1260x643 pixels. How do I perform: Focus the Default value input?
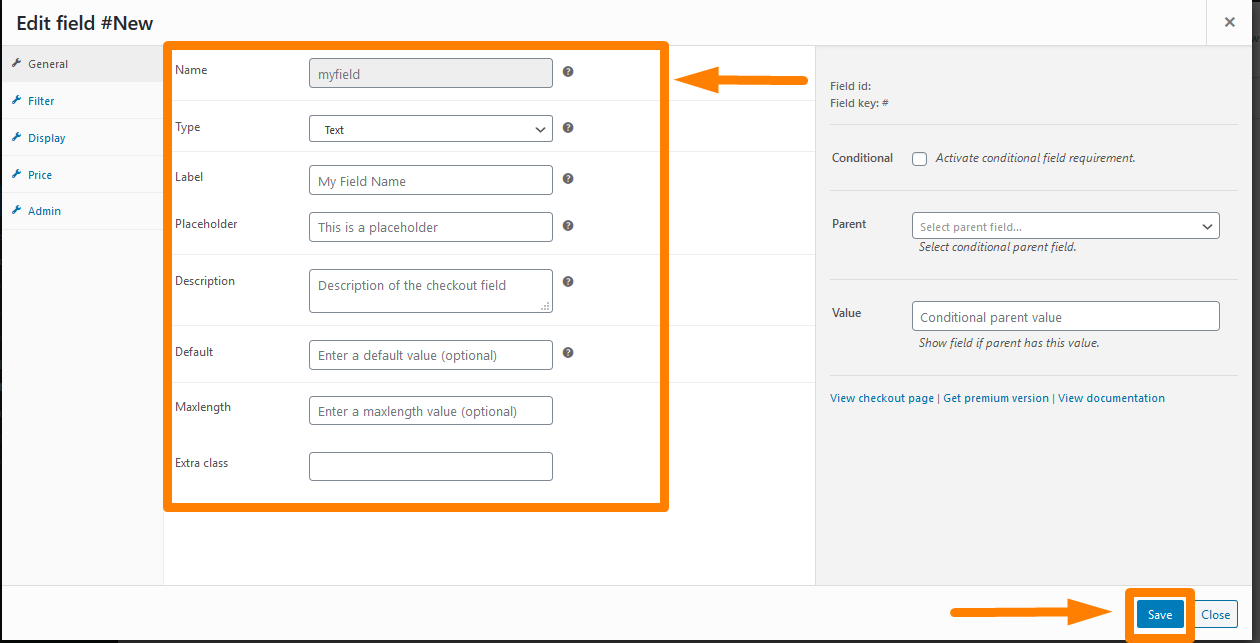(431, 355)
